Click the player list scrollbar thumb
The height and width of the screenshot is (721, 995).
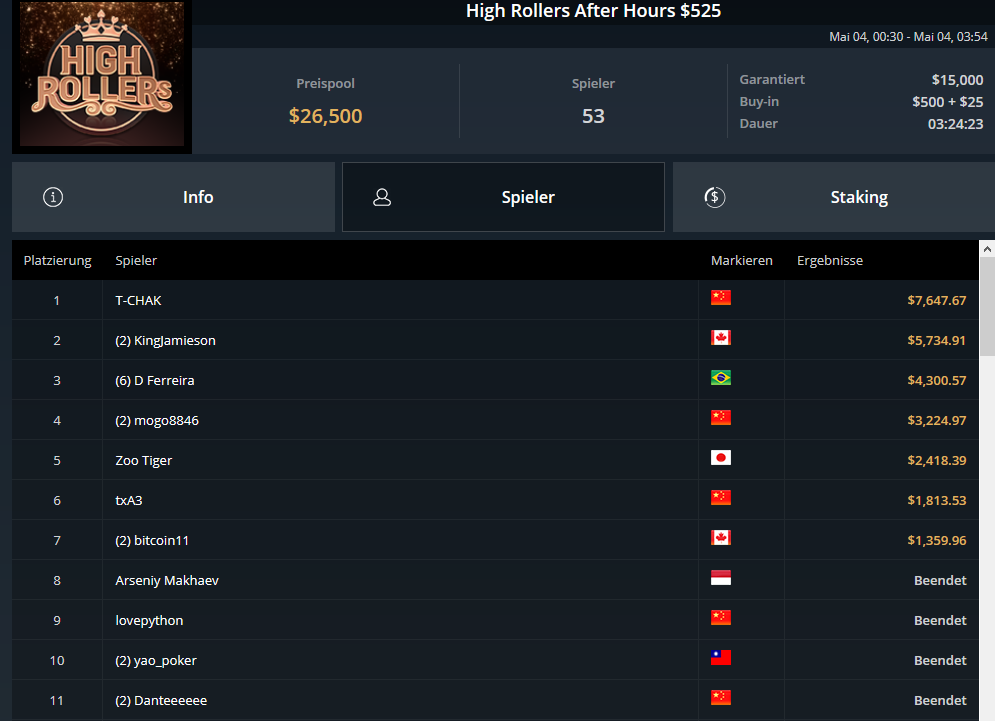[x=987, y=307]
